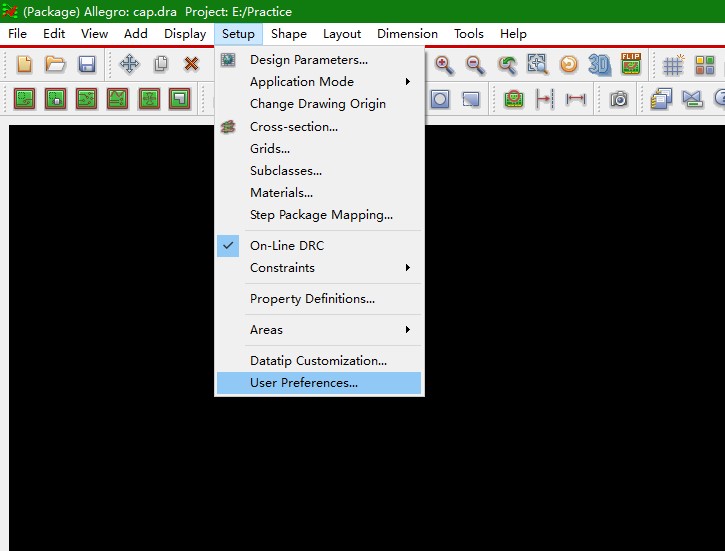Click the sixth green mode icon
This screenshot has width=725, height=551.
[x=179, y=98]
